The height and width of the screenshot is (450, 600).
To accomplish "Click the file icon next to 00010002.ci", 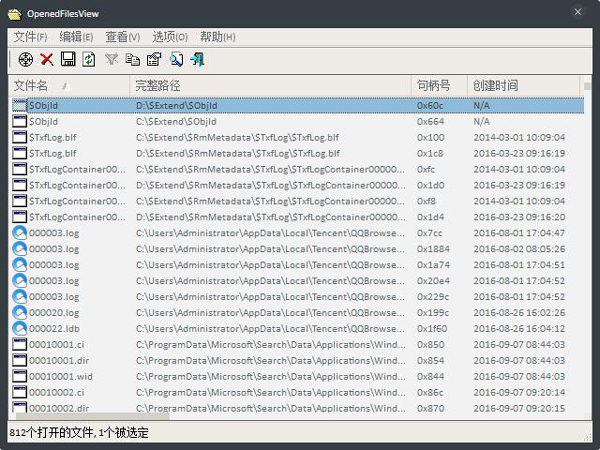I will tap(20, 392).
